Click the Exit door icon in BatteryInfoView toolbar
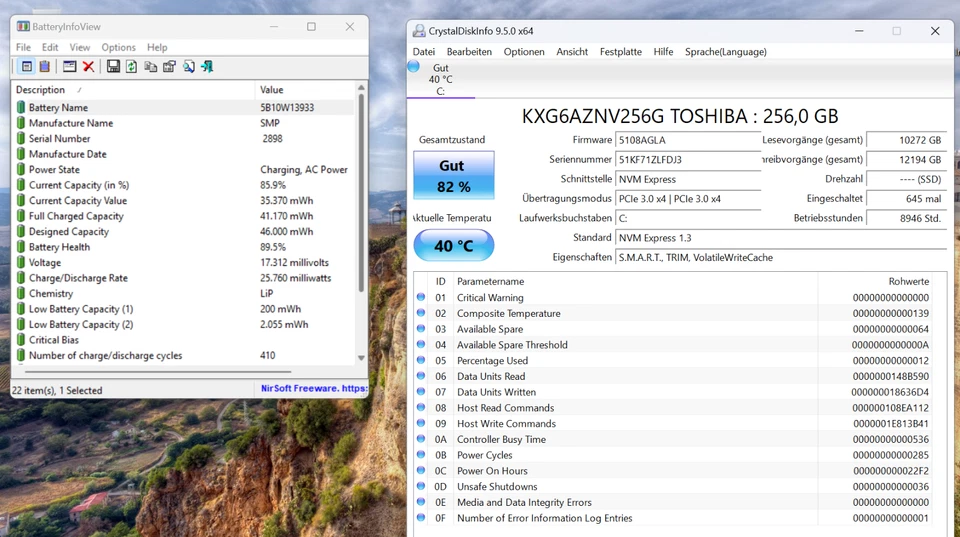 pyautogui.click(x=207, y=67)
